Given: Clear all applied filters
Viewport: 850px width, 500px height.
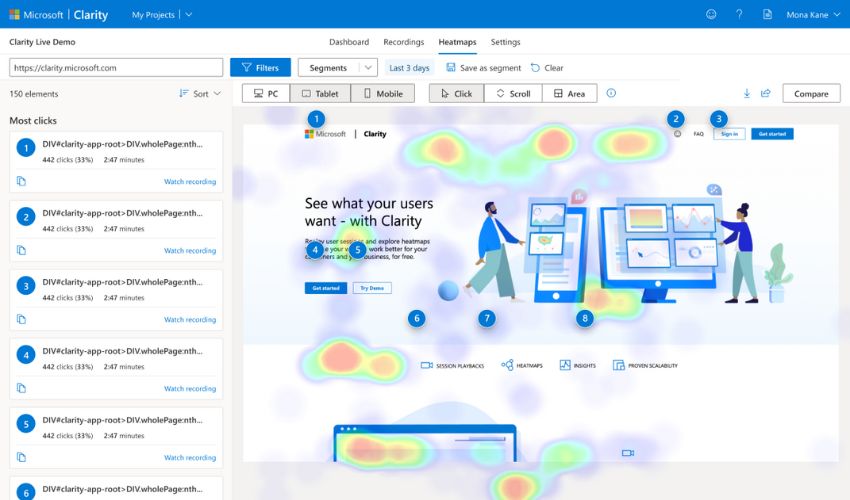Looking at the screenshot, I should (x=547, y=68).
